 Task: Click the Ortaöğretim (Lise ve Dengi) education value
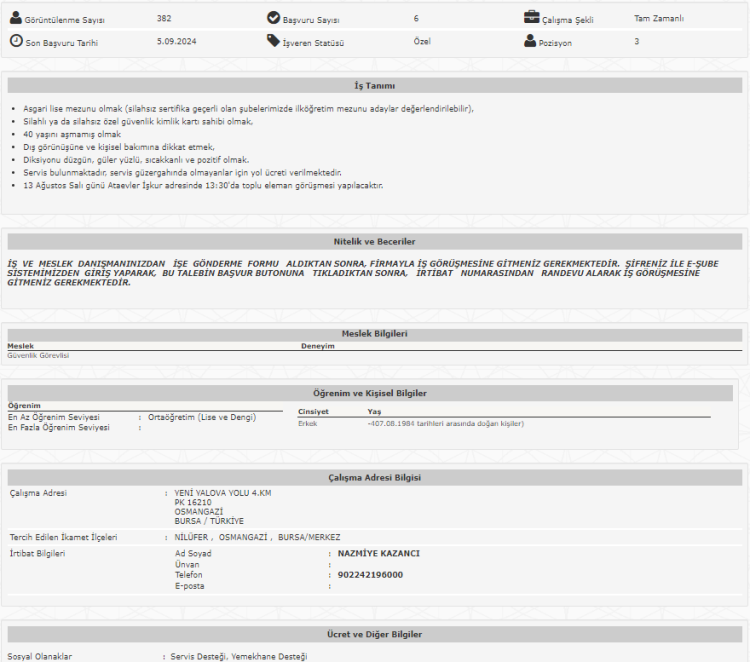pos(201,417)
